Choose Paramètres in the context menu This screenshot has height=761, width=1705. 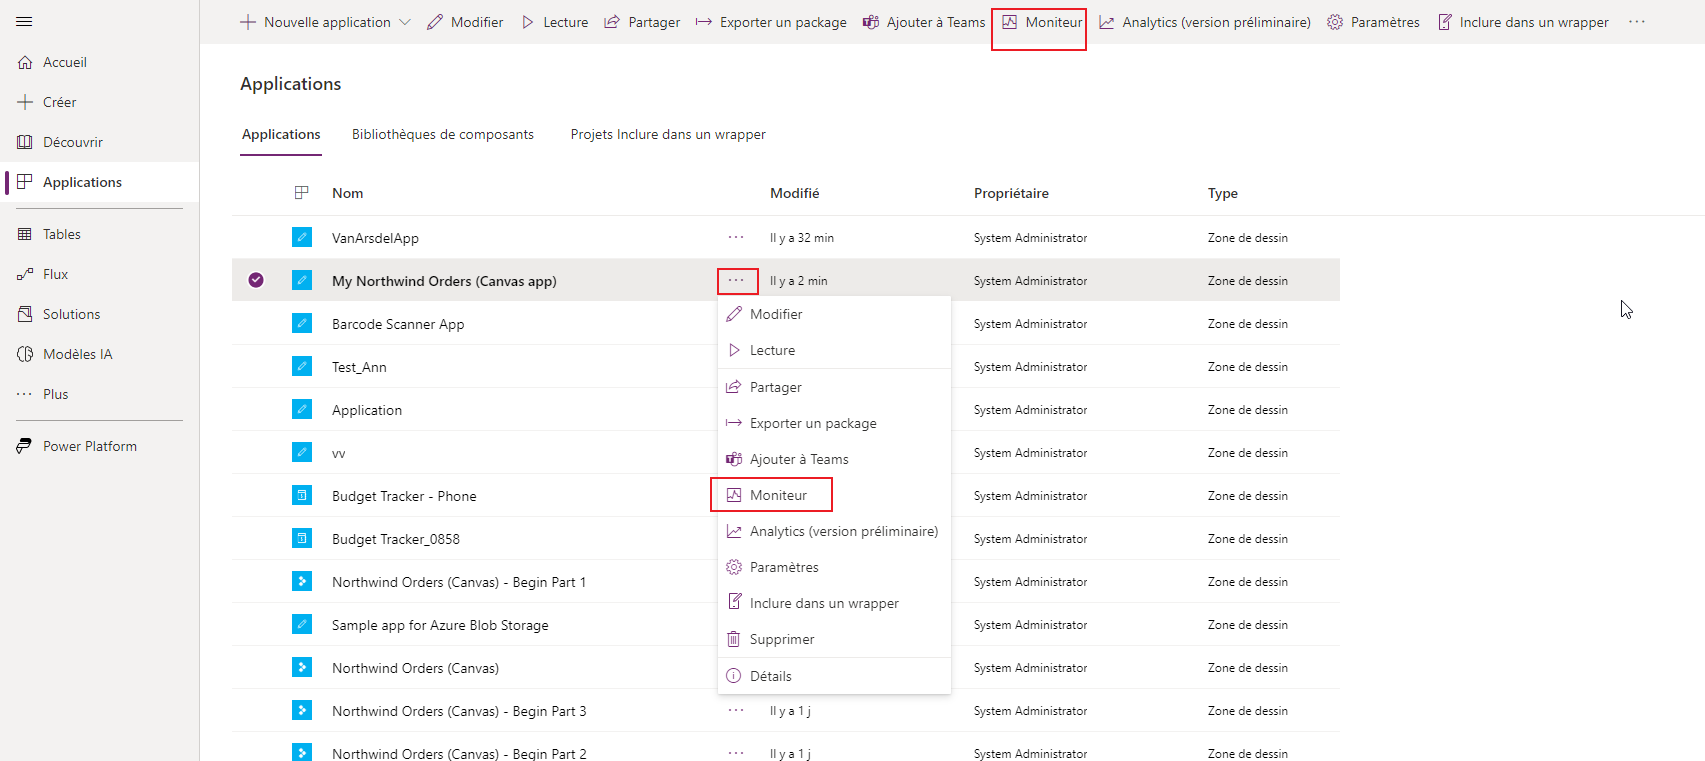(x=834, y=567)
